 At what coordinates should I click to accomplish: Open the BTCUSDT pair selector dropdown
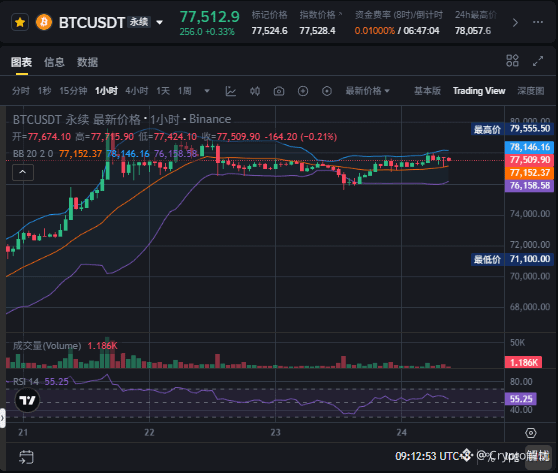(x=159, y=22)
